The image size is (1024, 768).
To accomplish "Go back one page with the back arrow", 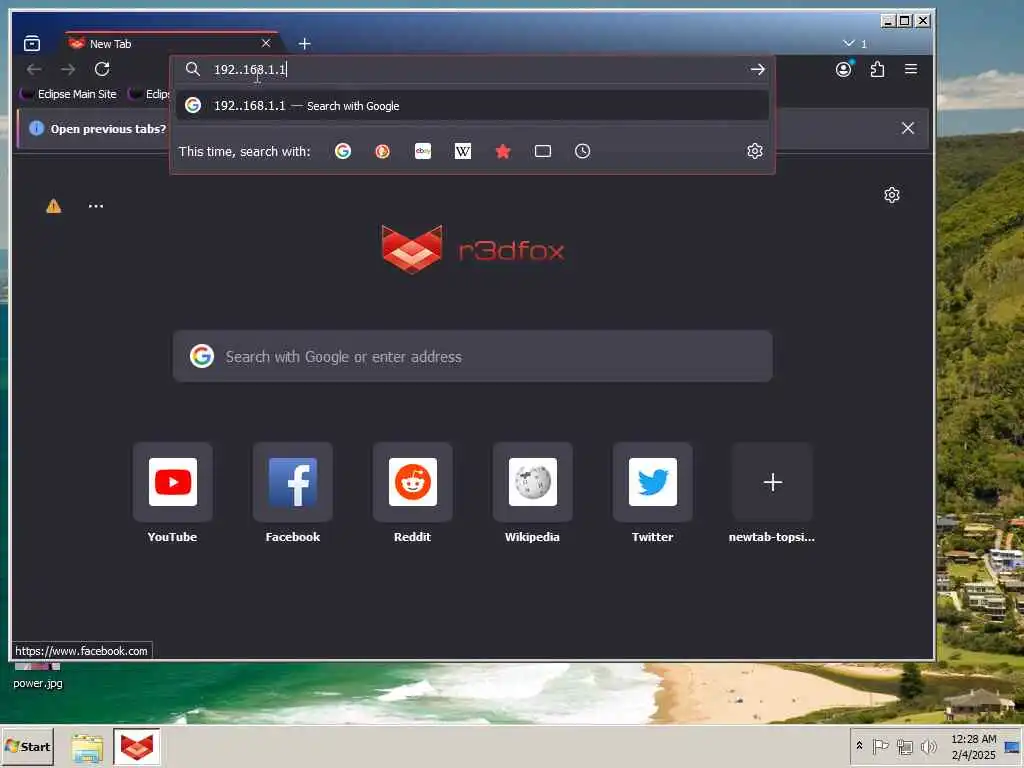I will 34,69.
